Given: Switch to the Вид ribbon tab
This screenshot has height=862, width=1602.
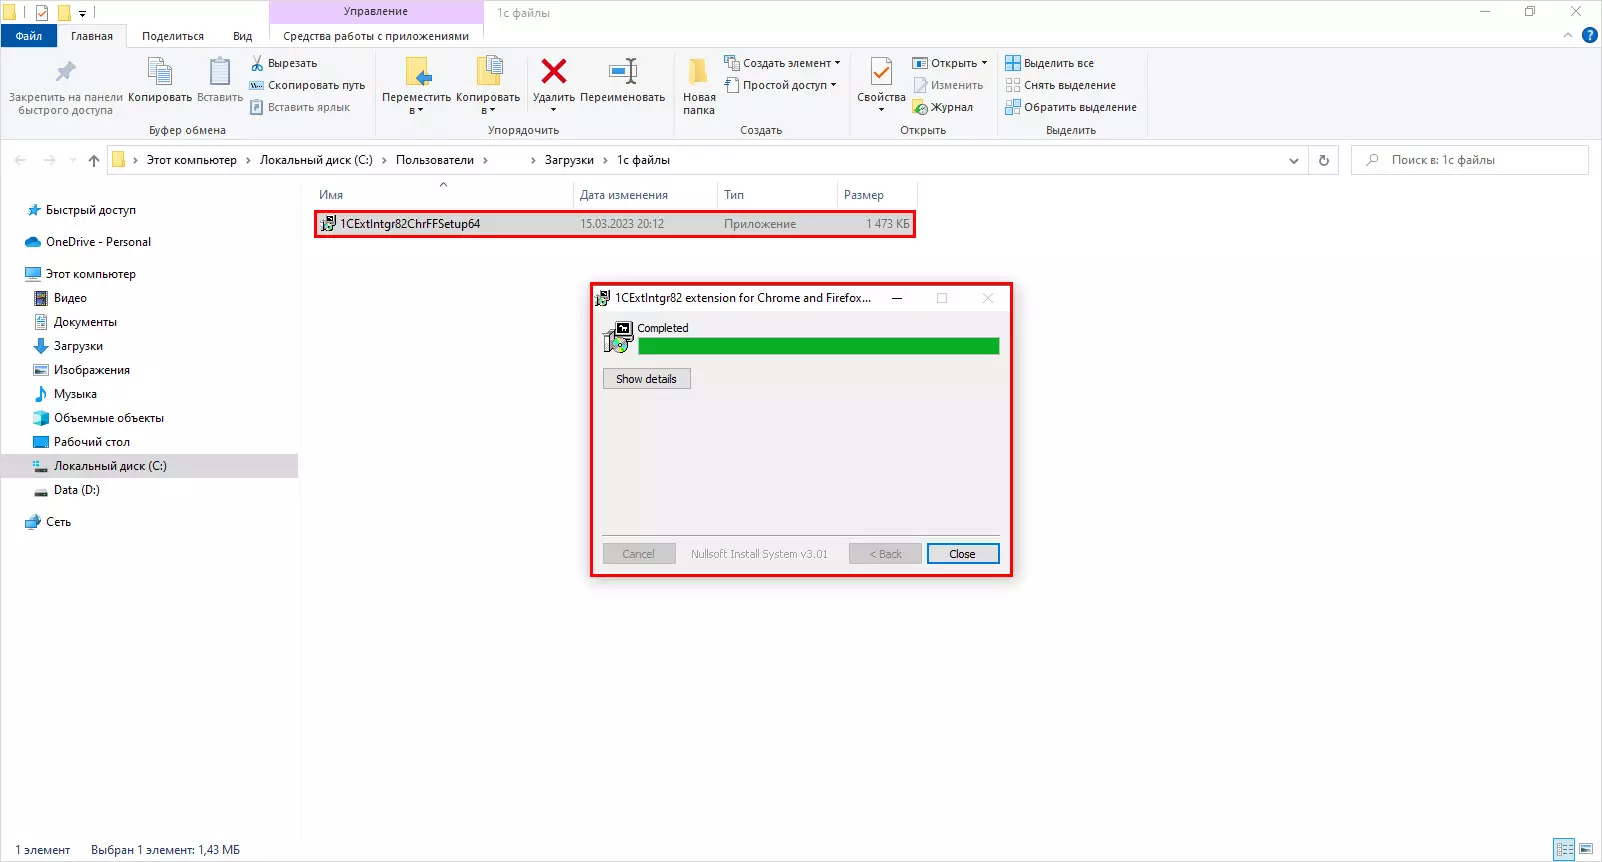Looking at the screenshot, I should pyautogui.click(x=243, y=36).
